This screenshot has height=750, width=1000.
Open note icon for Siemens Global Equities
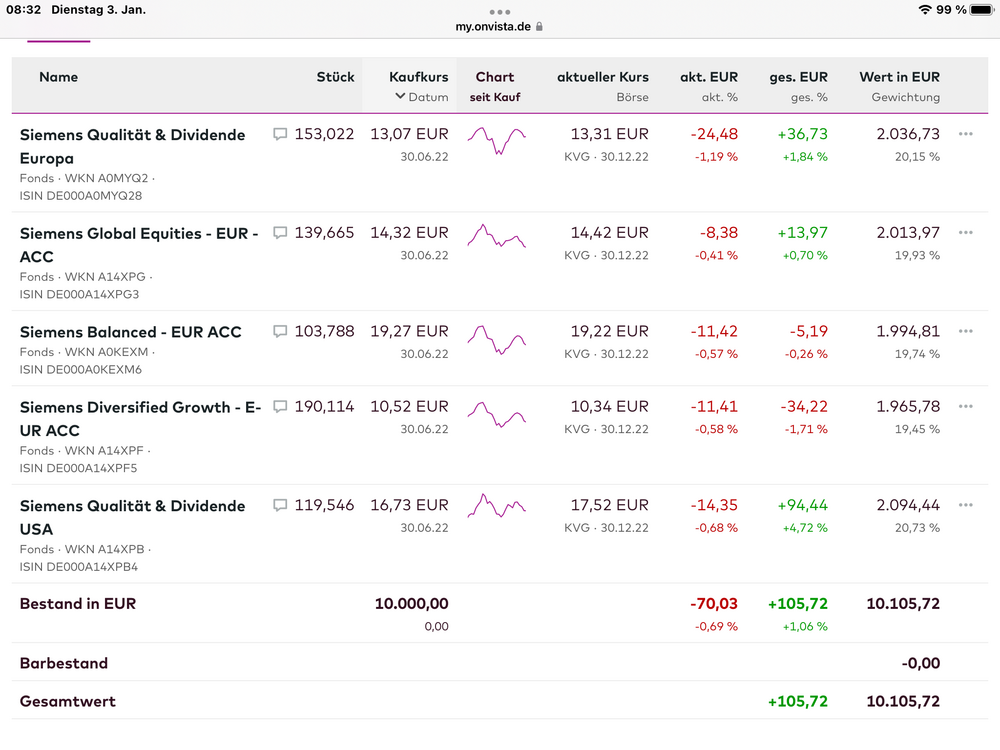point(280,233)
